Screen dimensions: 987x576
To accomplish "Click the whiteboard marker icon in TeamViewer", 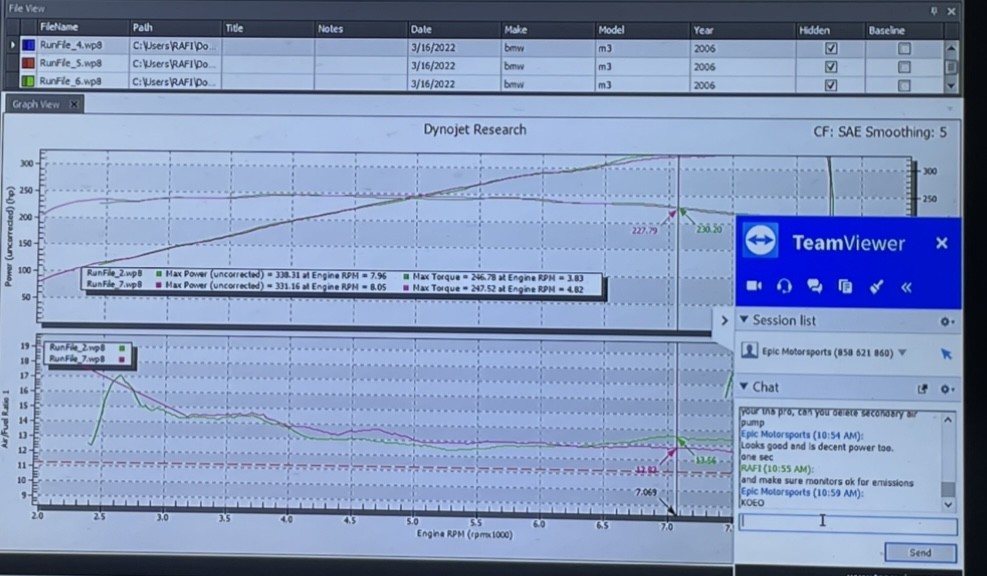I will tap(876, 286).
